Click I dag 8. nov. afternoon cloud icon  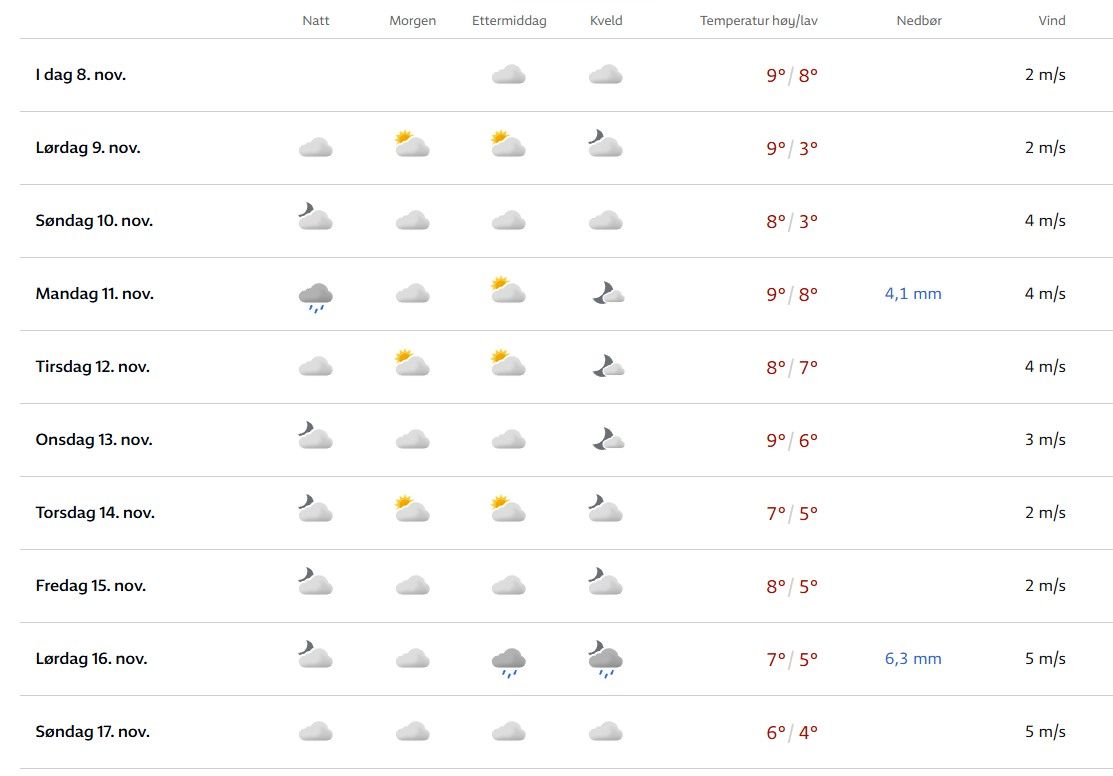pos(509,74)
